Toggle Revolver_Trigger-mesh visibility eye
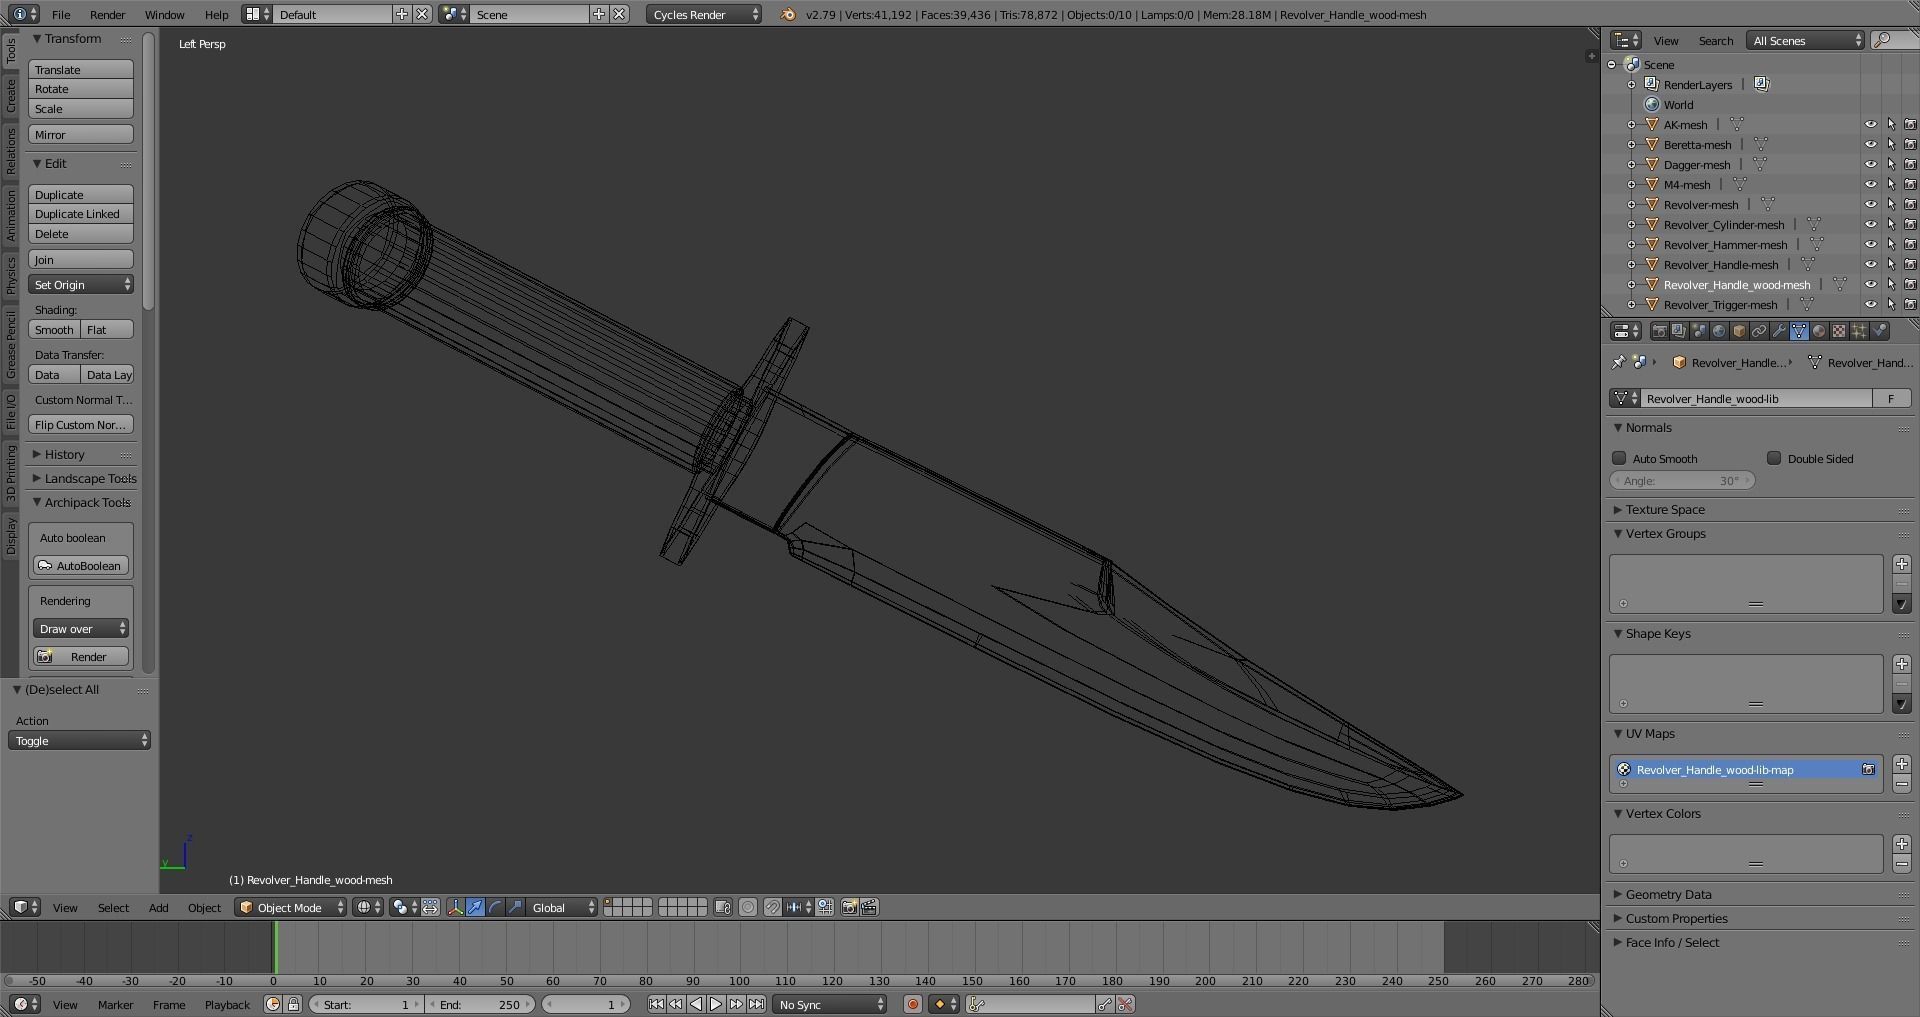This screenshot has height=1017, width=1920. (x=1870, y=305)
